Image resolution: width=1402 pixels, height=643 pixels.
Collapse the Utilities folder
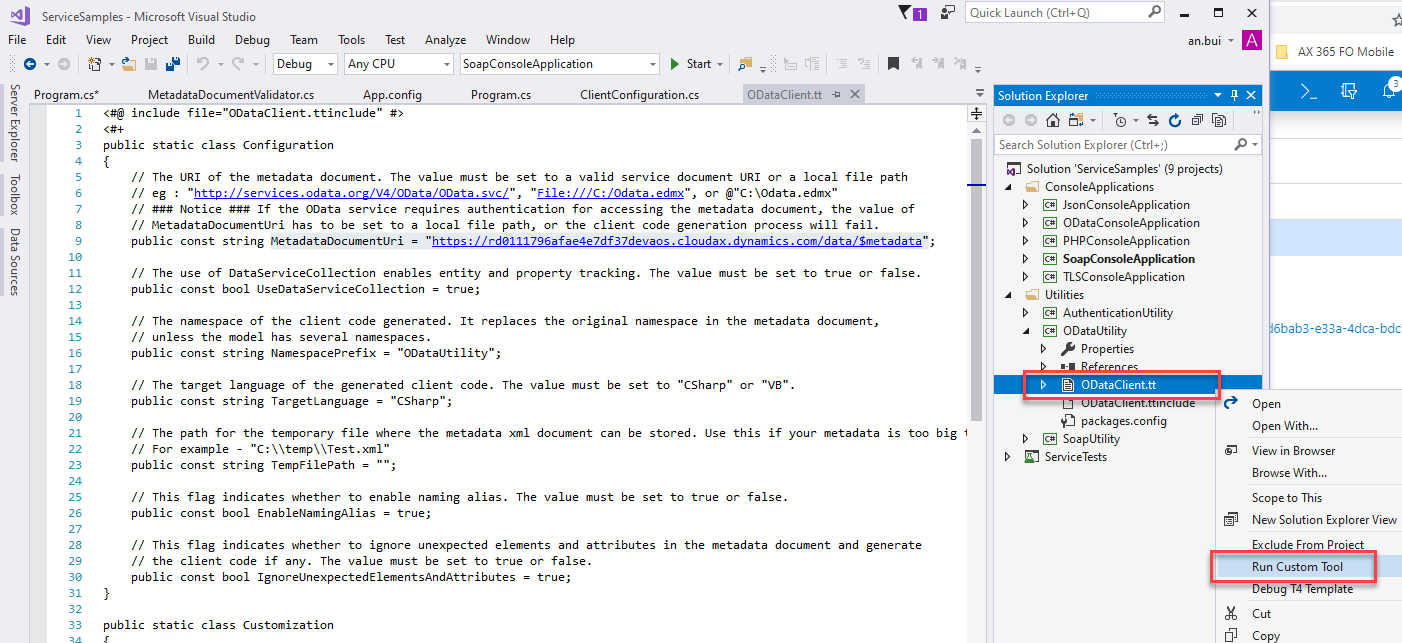click(x=1008, y=295)
